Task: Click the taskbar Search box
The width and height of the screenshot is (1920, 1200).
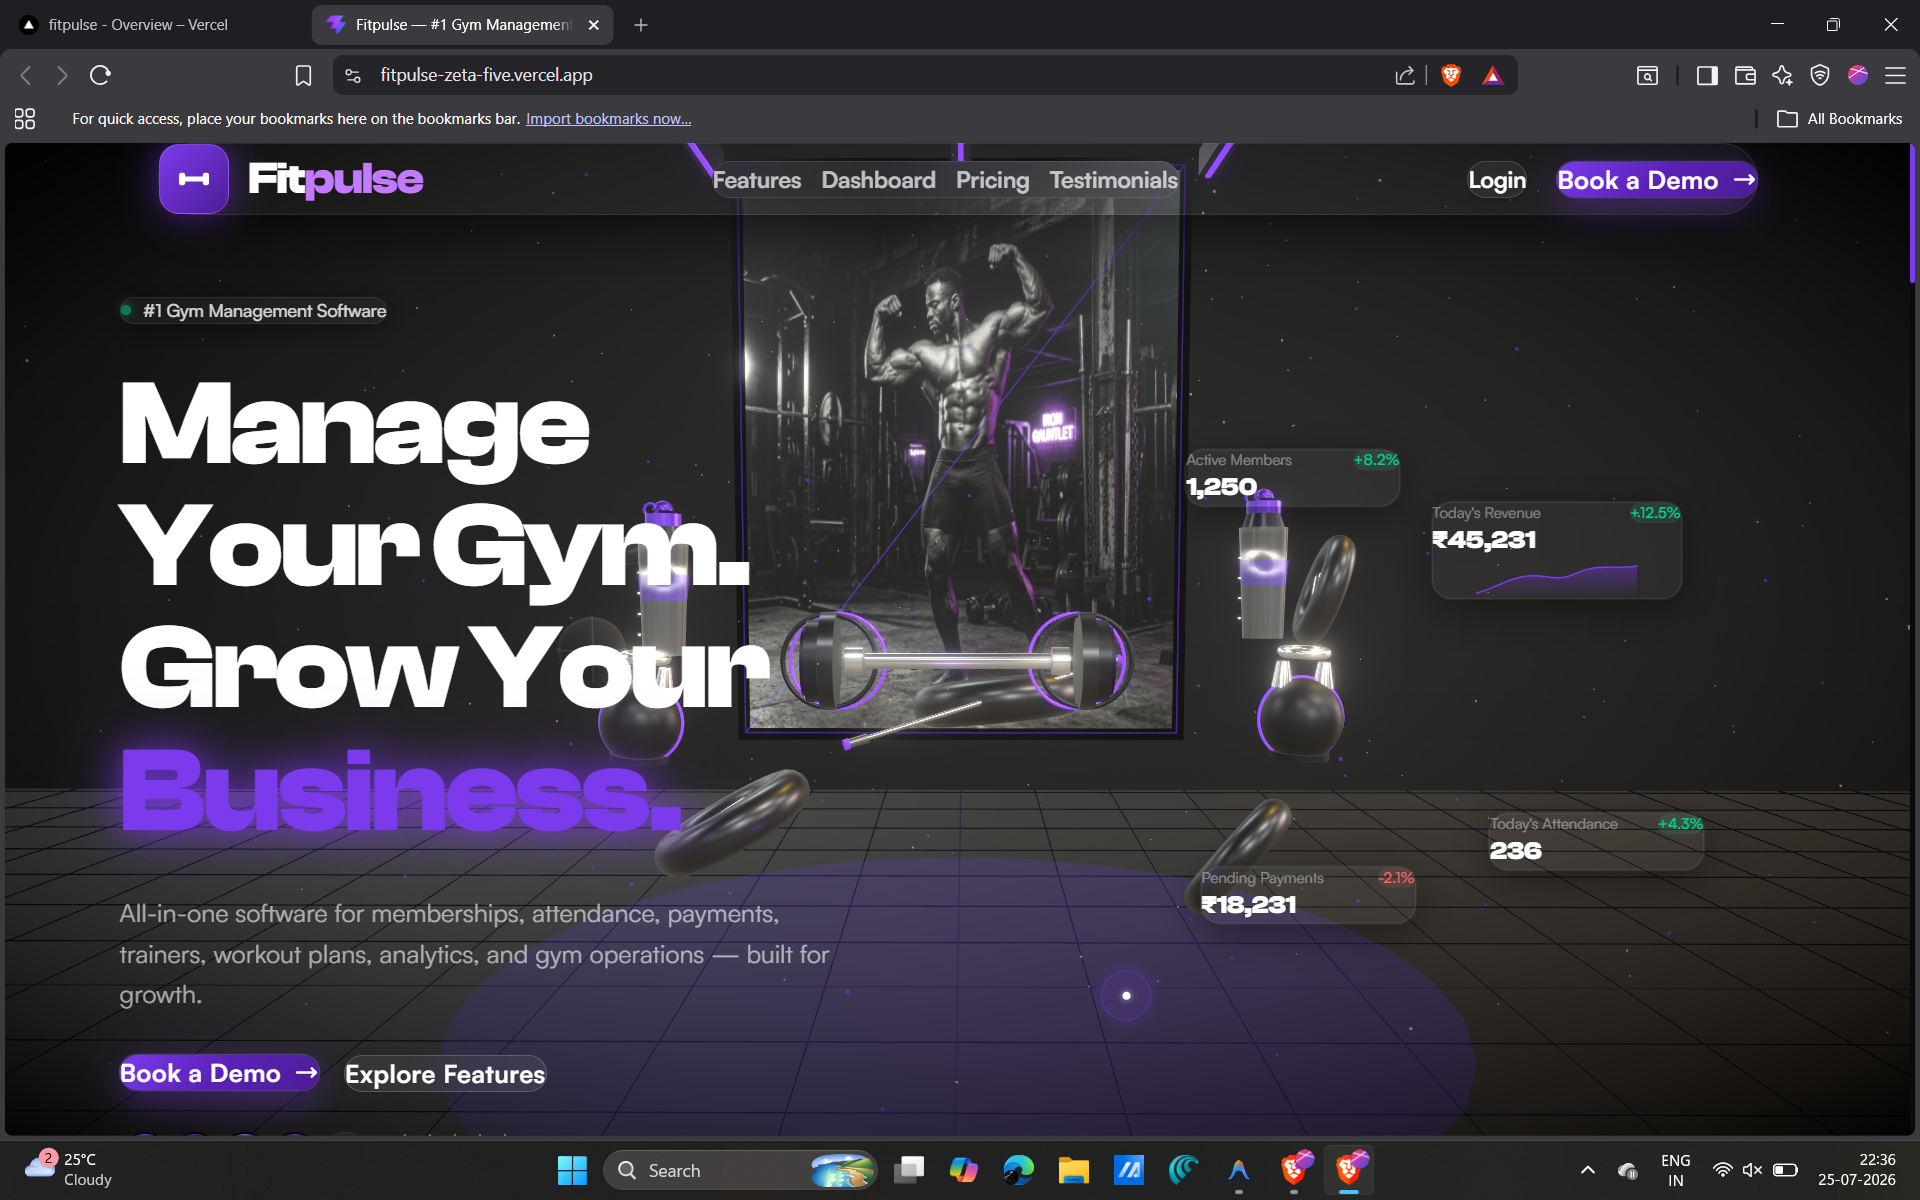Action: click(x=740, y=1170)
